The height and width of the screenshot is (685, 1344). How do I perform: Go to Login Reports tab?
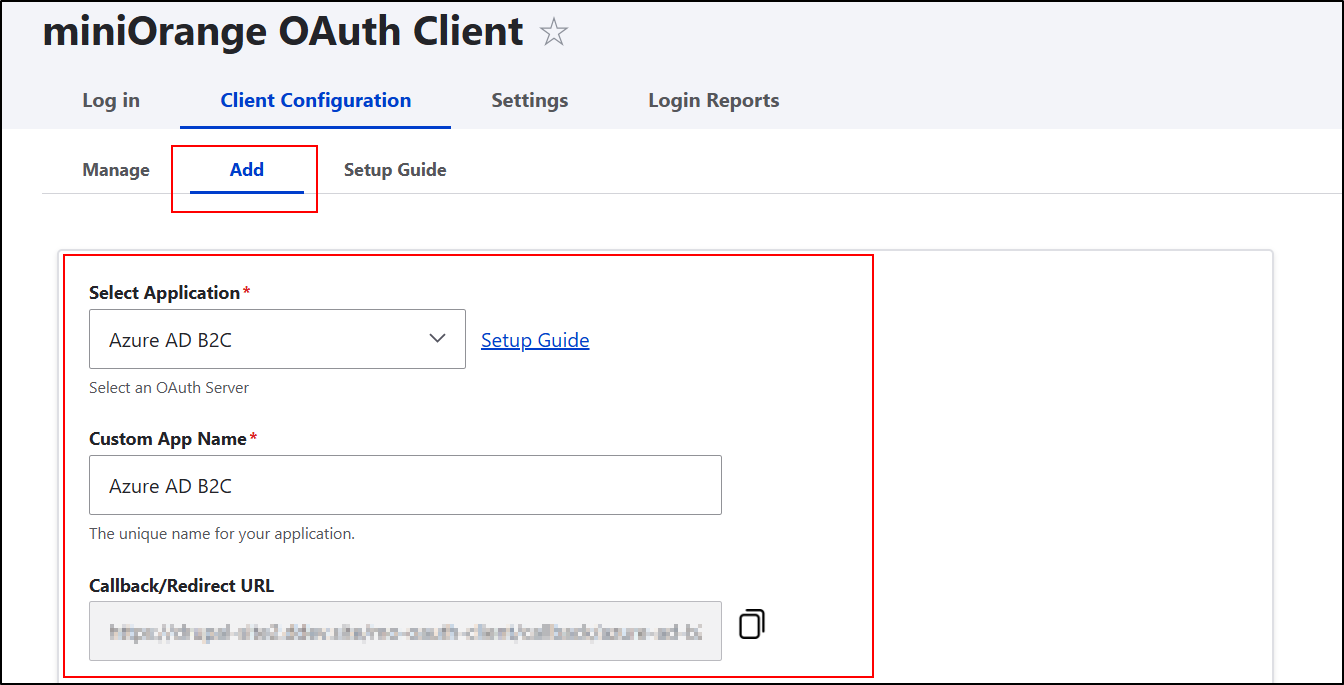coord(714,100)
